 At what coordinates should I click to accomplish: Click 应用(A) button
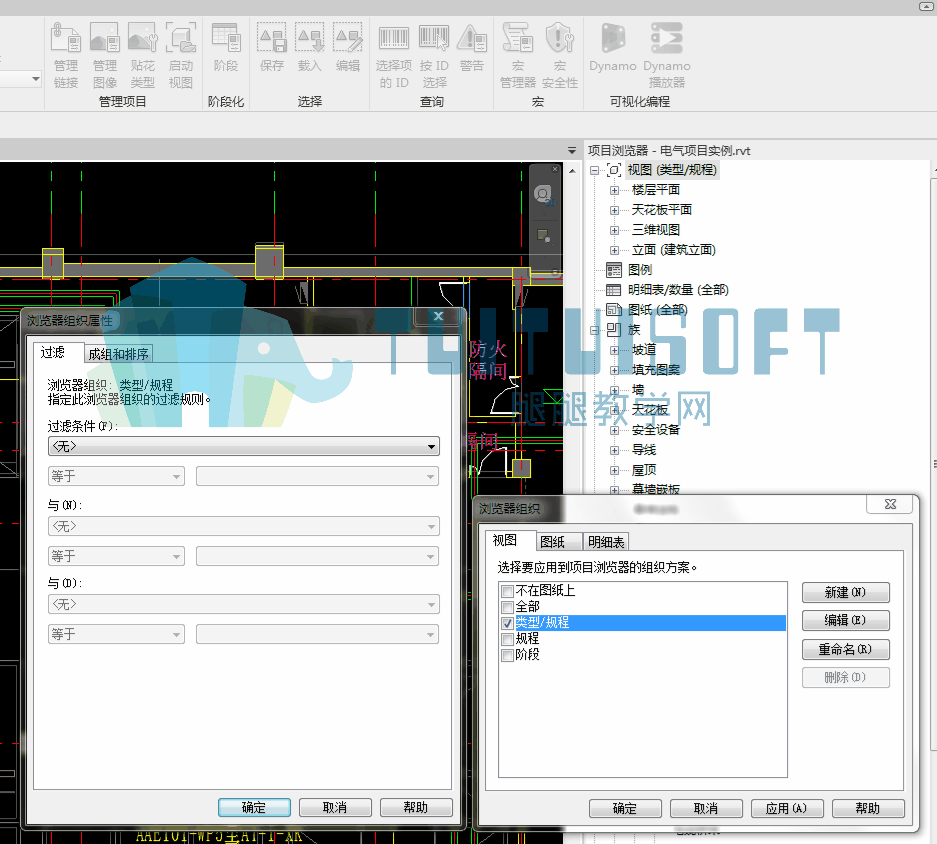click(x=787, y=809)
